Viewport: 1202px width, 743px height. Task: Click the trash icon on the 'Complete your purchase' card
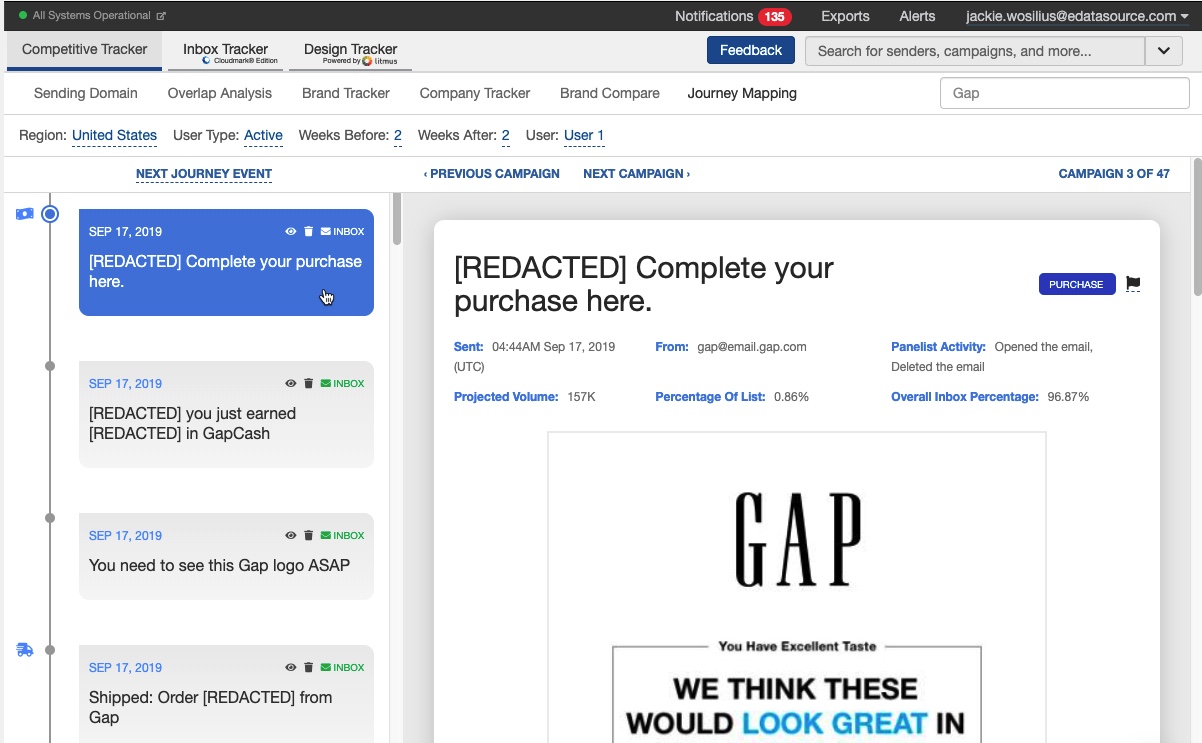coord(309,232)
